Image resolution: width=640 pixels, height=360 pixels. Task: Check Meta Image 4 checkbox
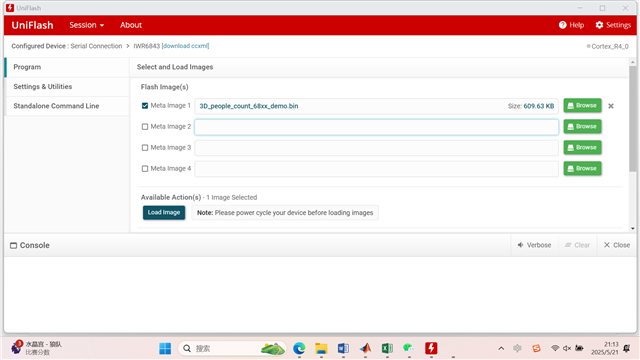pos(145,169)
